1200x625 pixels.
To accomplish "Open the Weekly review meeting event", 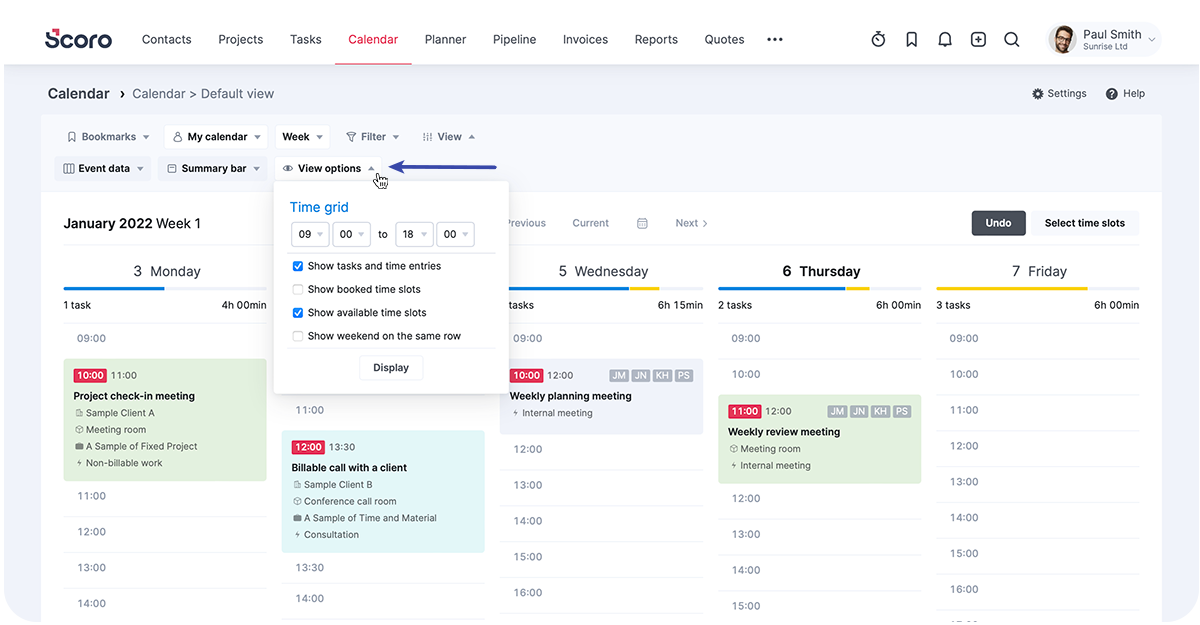I will point(819,439).
